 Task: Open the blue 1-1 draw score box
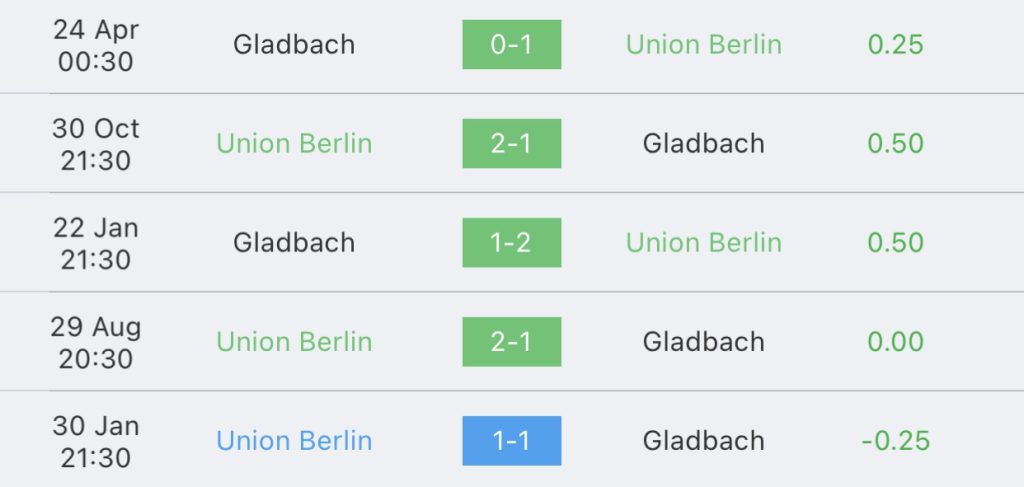511,441
